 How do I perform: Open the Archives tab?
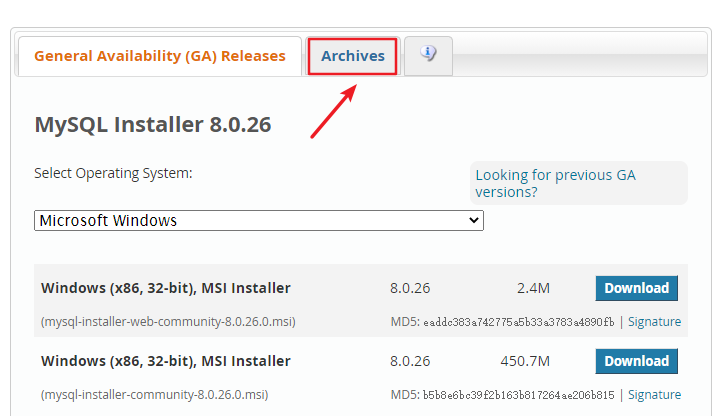(352, 56)
